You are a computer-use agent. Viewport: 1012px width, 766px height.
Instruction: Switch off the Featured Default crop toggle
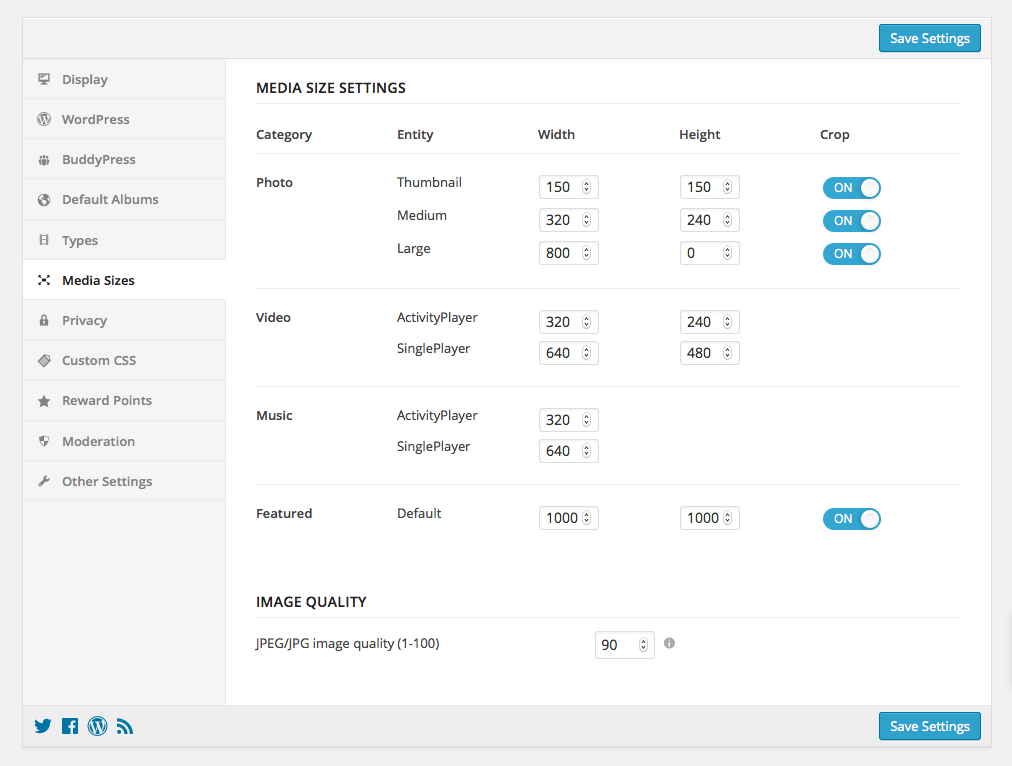(x=851, y=519)
